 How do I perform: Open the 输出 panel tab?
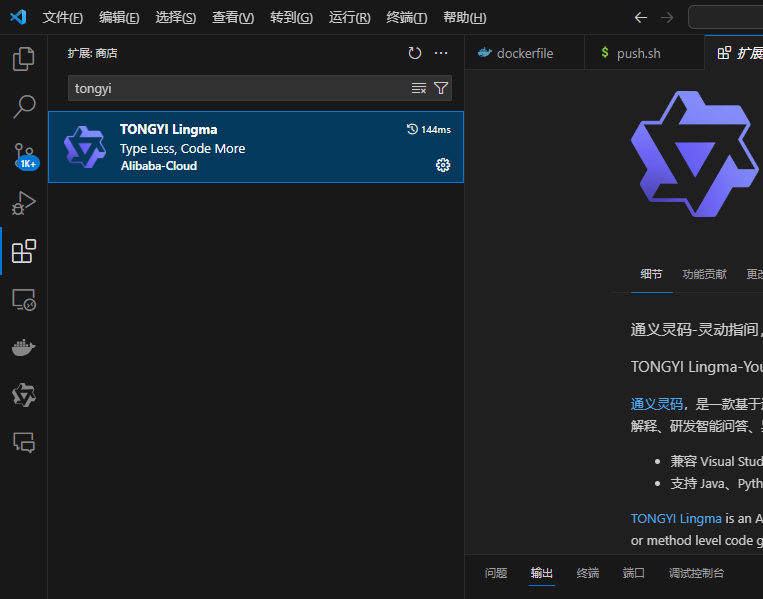[x=542, y=573]
